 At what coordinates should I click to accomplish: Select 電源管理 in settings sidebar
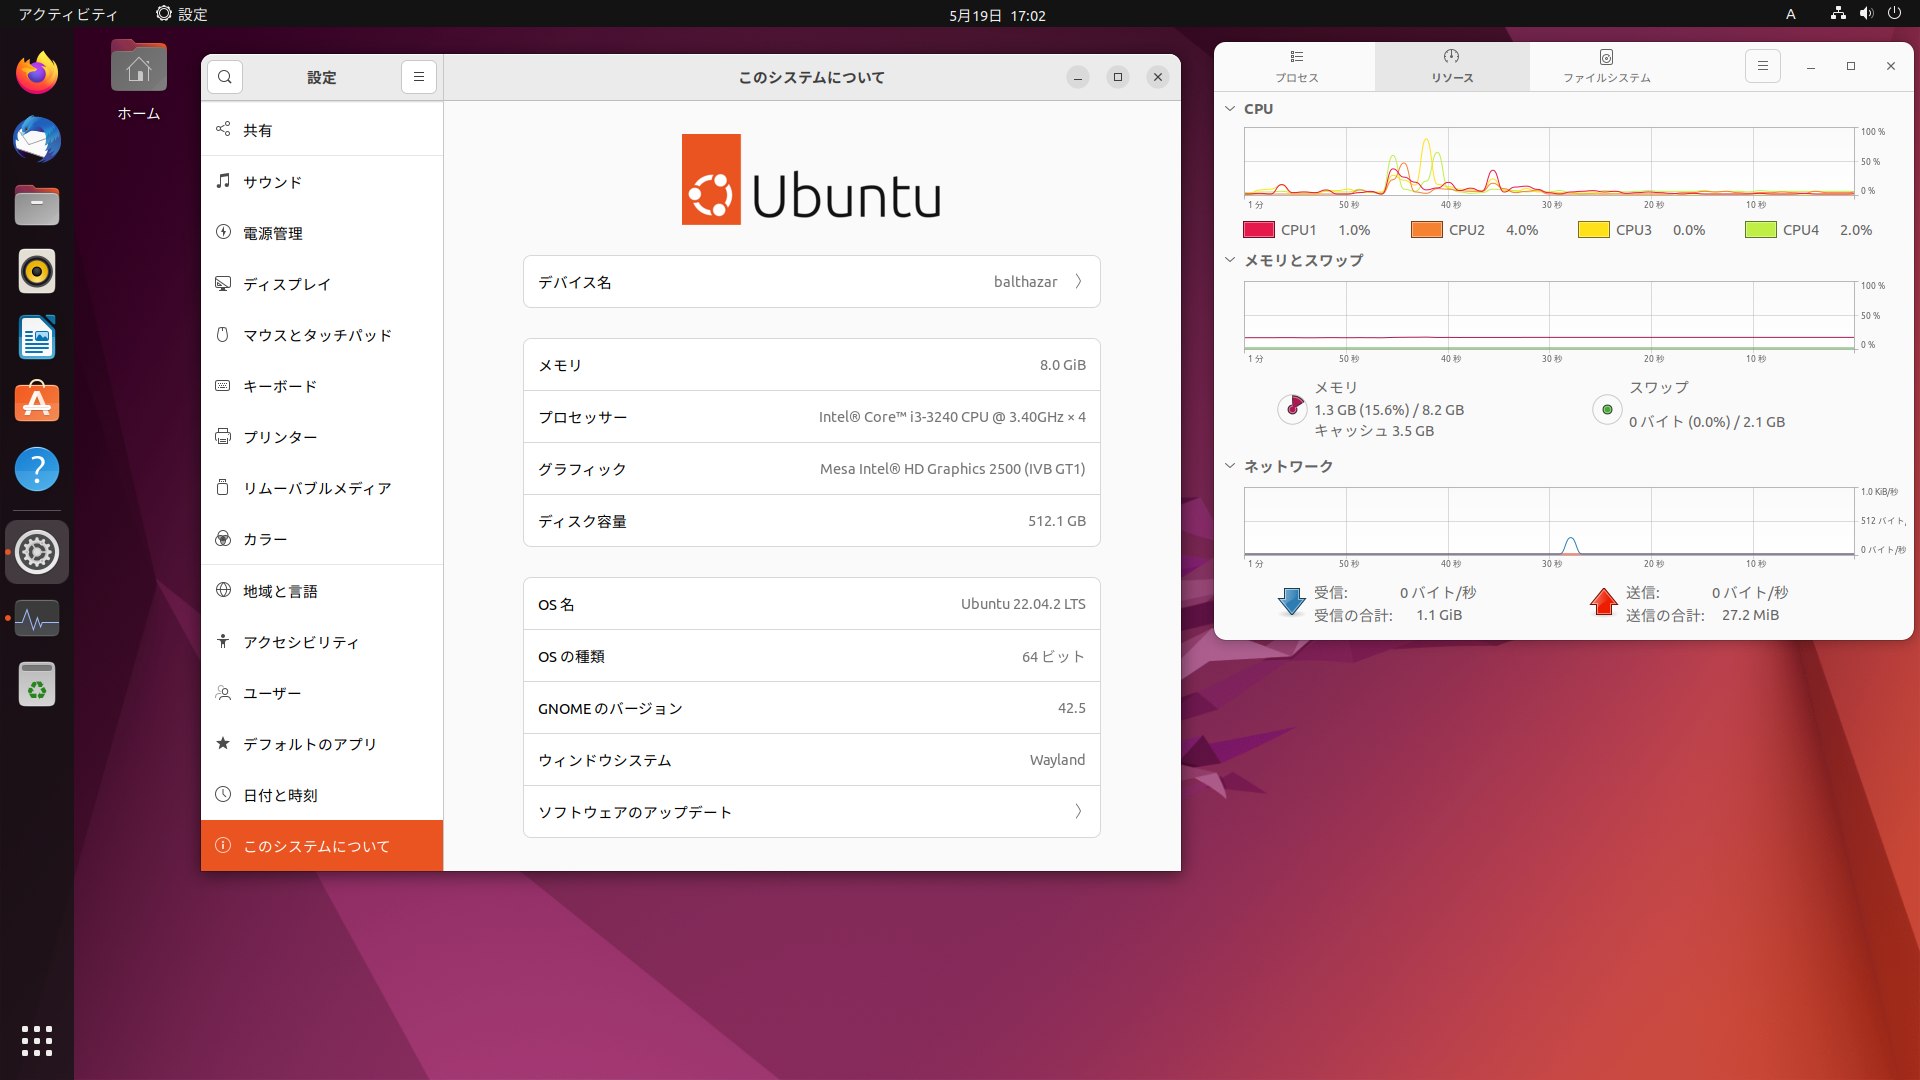point(322,233)
